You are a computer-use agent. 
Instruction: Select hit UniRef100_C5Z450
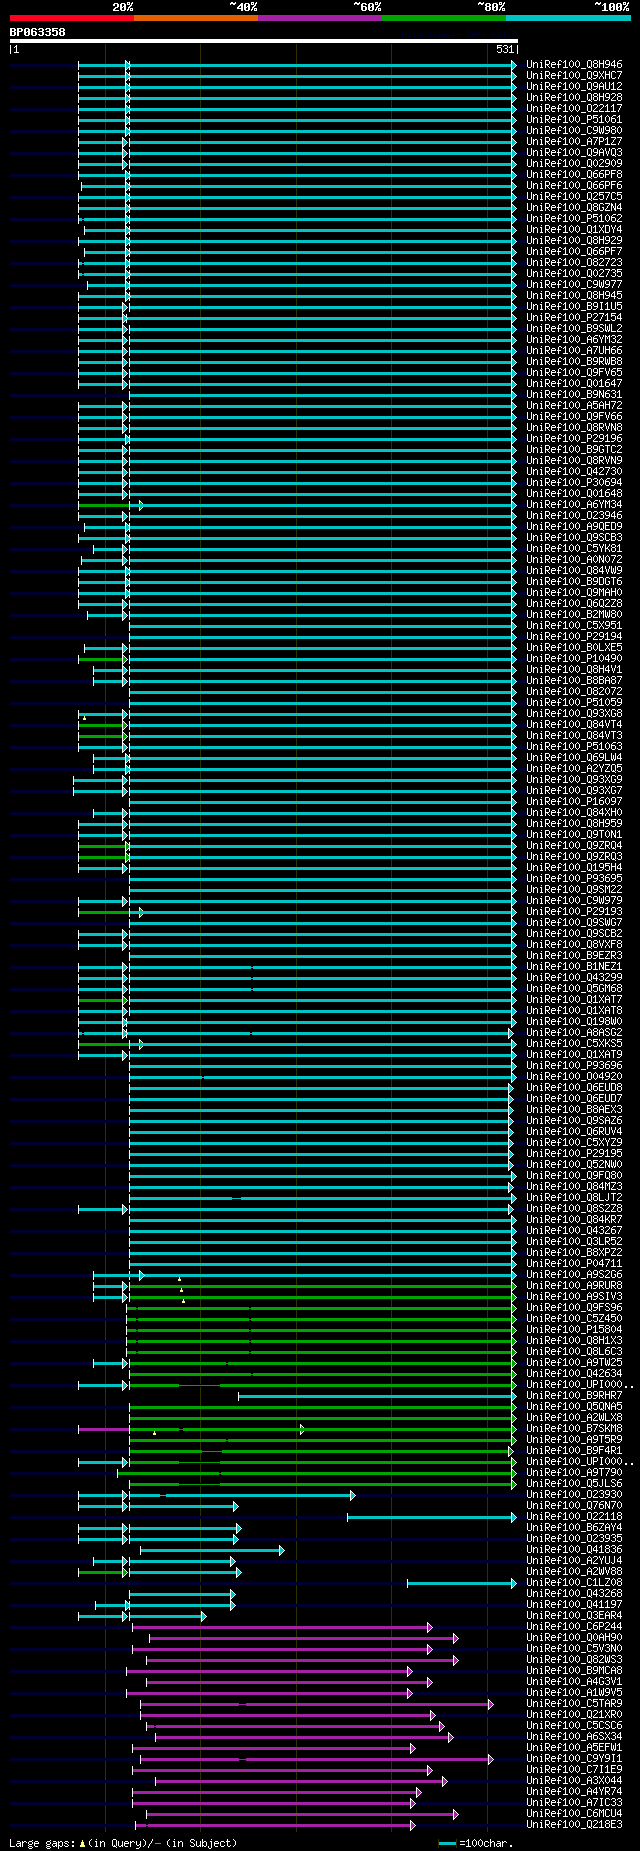(x=574, y=1319)
